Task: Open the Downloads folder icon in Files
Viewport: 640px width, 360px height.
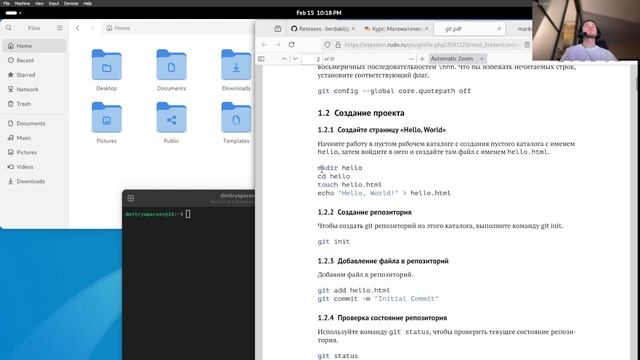Action: [236, 65]
